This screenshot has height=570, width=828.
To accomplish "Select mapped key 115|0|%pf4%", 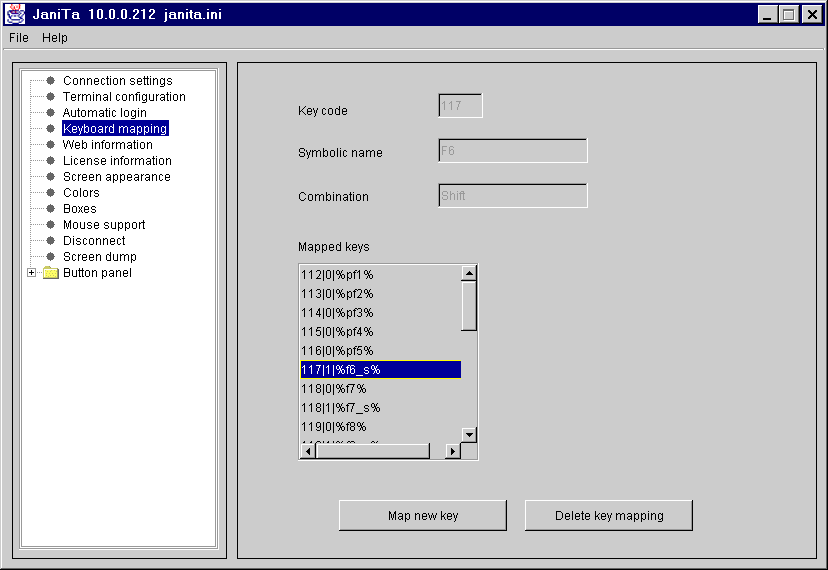I will pos(380,332).
